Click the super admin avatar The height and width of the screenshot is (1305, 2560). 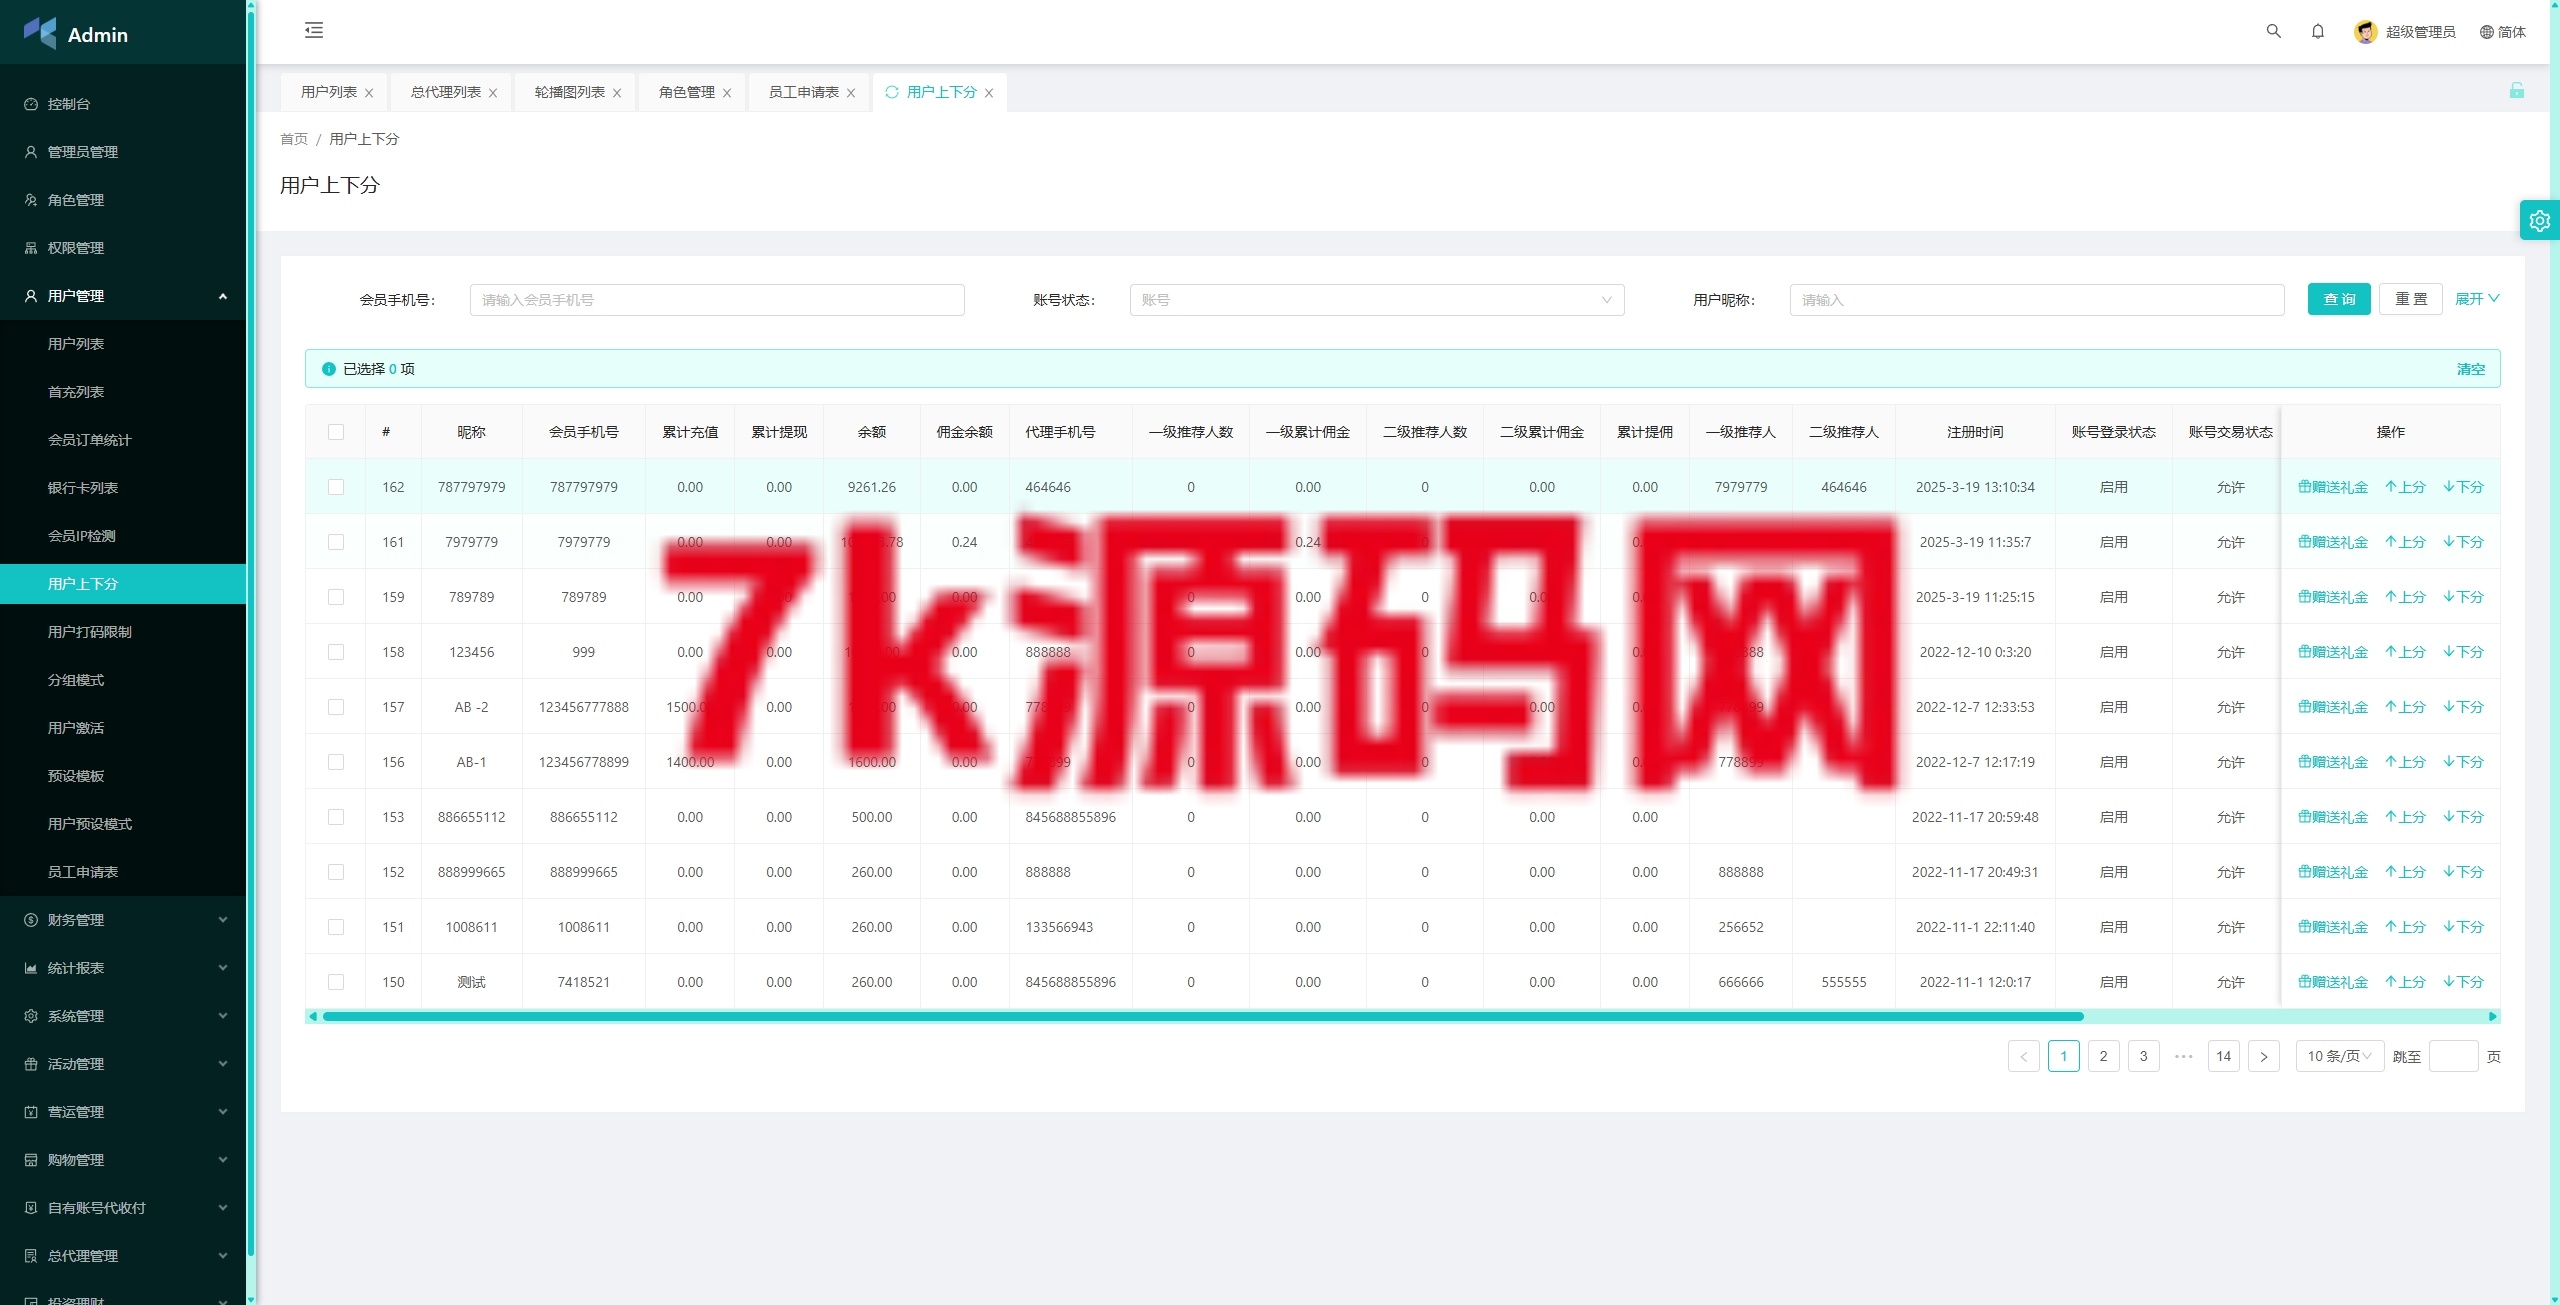coord(2365,32)
